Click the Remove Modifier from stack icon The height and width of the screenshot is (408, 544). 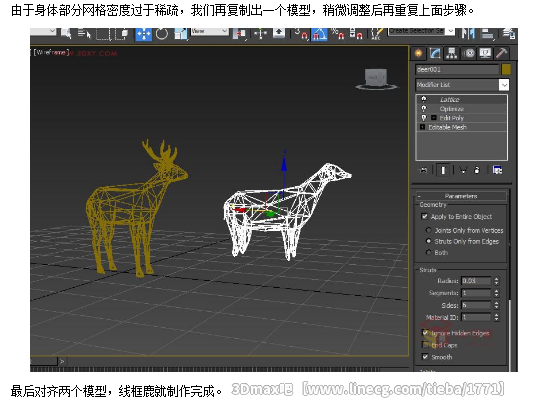point(477,170)
